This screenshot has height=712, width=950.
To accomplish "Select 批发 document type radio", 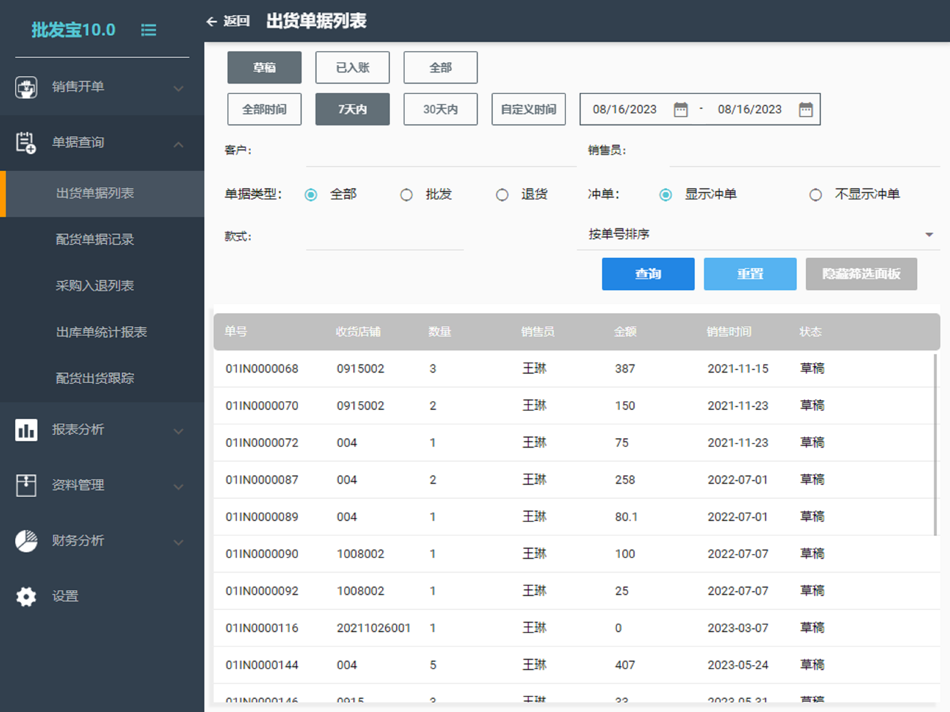I will point(407,195).
